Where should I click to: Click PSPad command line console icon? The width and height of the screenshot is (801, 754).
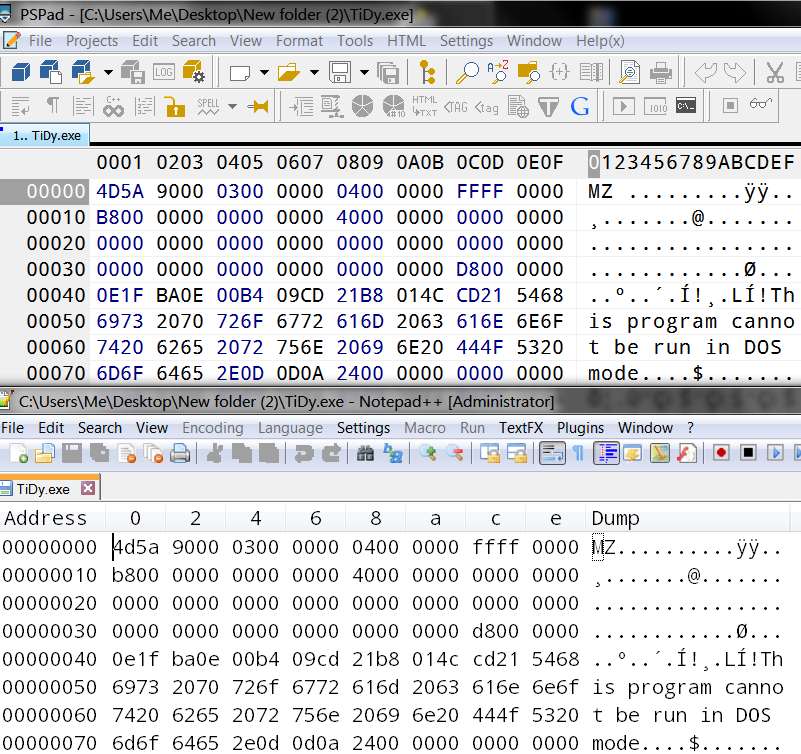point(686,106)
